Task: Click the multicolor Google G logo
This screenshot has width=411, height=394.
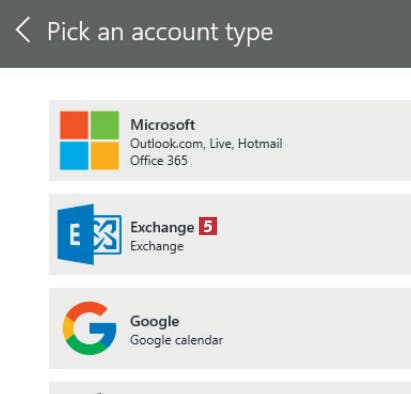Action: tap(89, 328)
